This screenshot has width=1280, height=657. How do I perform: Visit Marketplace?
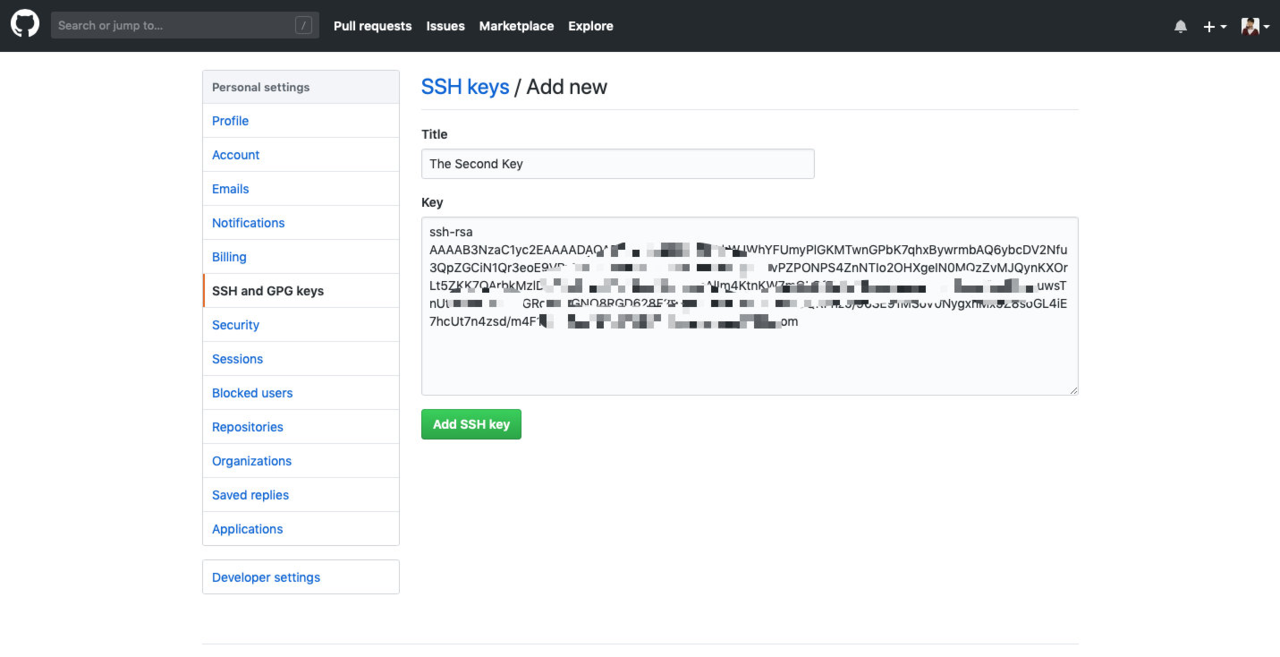(x=516, y=26)
